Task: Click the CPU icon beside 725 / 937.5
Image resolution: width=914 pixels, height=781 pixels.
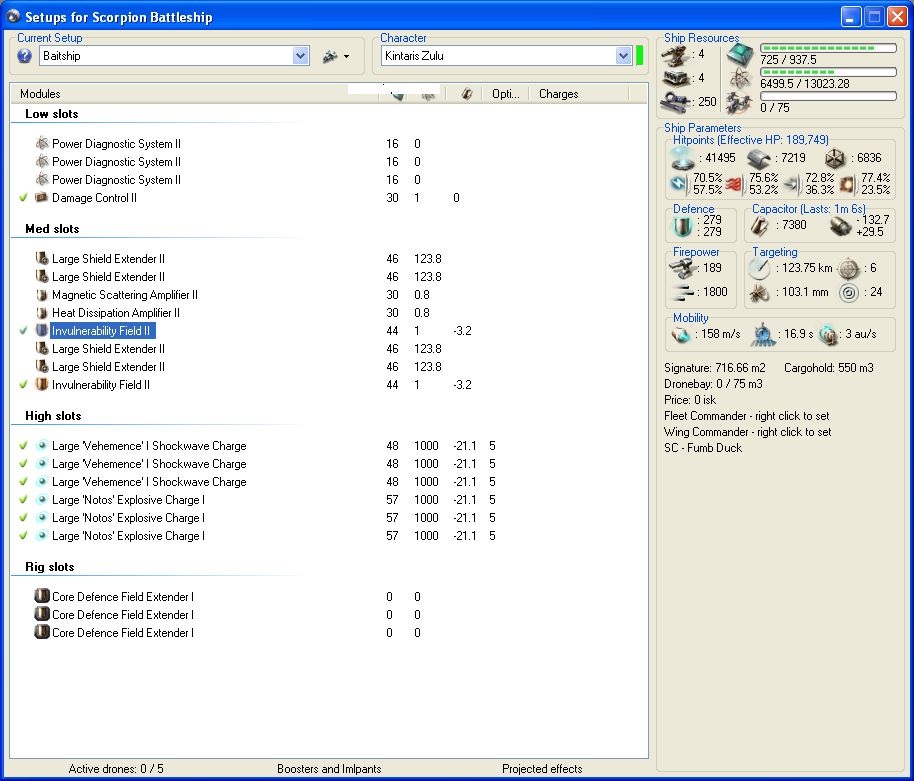Action: (740, 55)
